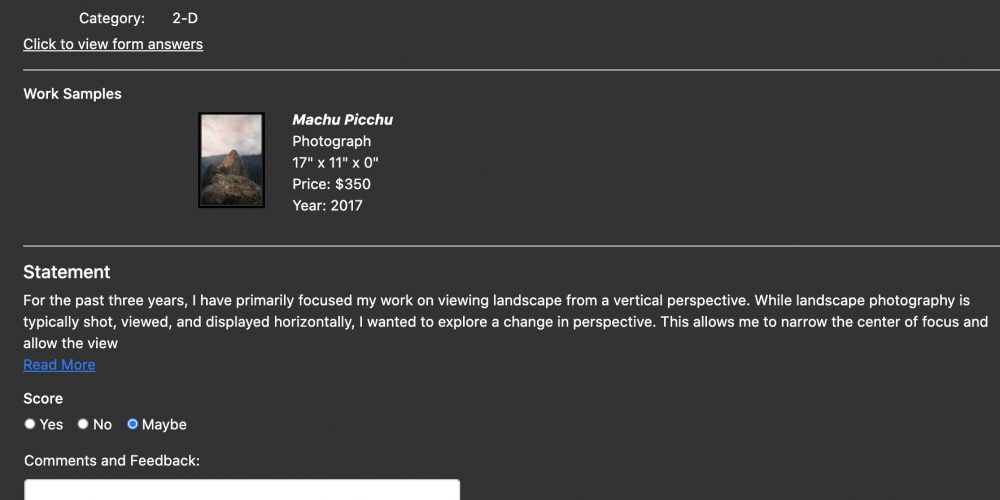Select the Maybe score radio button
Viewport: 1000px width, 500px height.
133,424
